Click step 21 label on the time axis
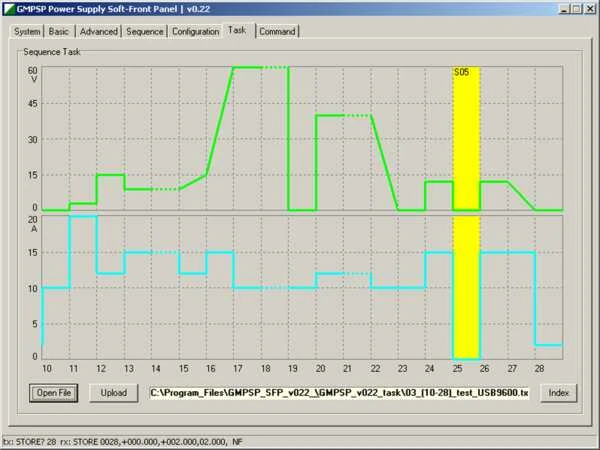 [347, 368]
